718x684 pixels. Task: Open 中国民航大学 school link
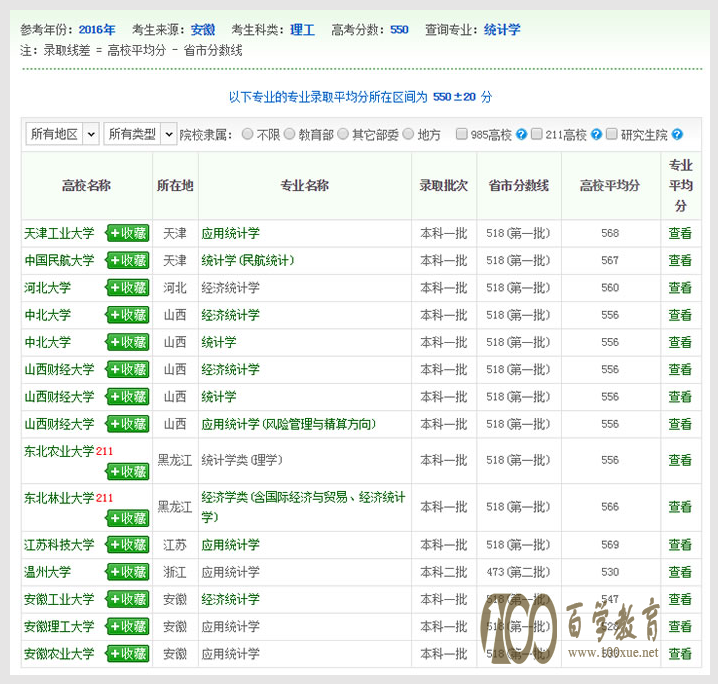(x=59, y=260)
